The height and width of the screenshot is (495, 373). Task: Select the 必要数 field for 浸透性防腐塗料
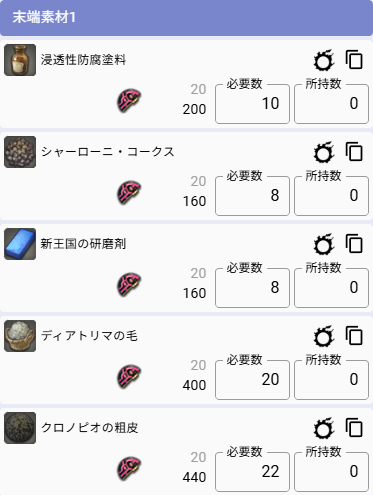pyautogui.click(x=252, y=104)
